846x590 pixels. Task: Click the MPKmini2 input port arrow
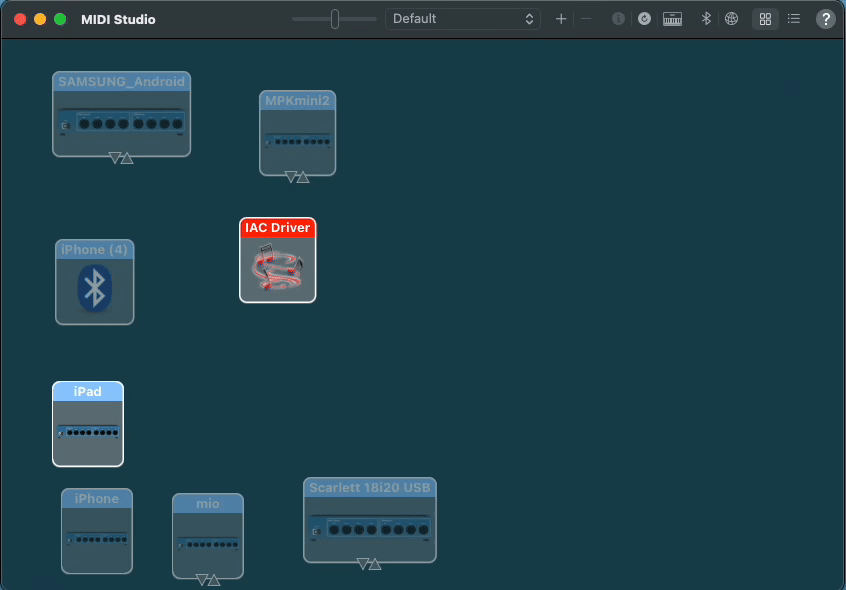pyautogui.click(x=303, y=177)
